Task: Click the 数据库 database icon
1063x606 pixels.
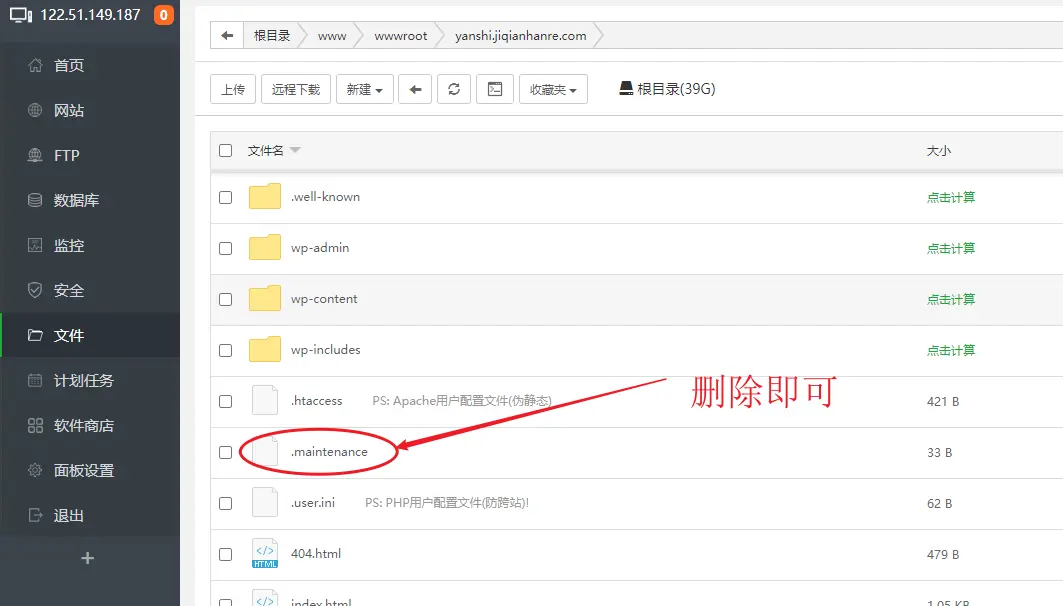Action: [34, 200]
